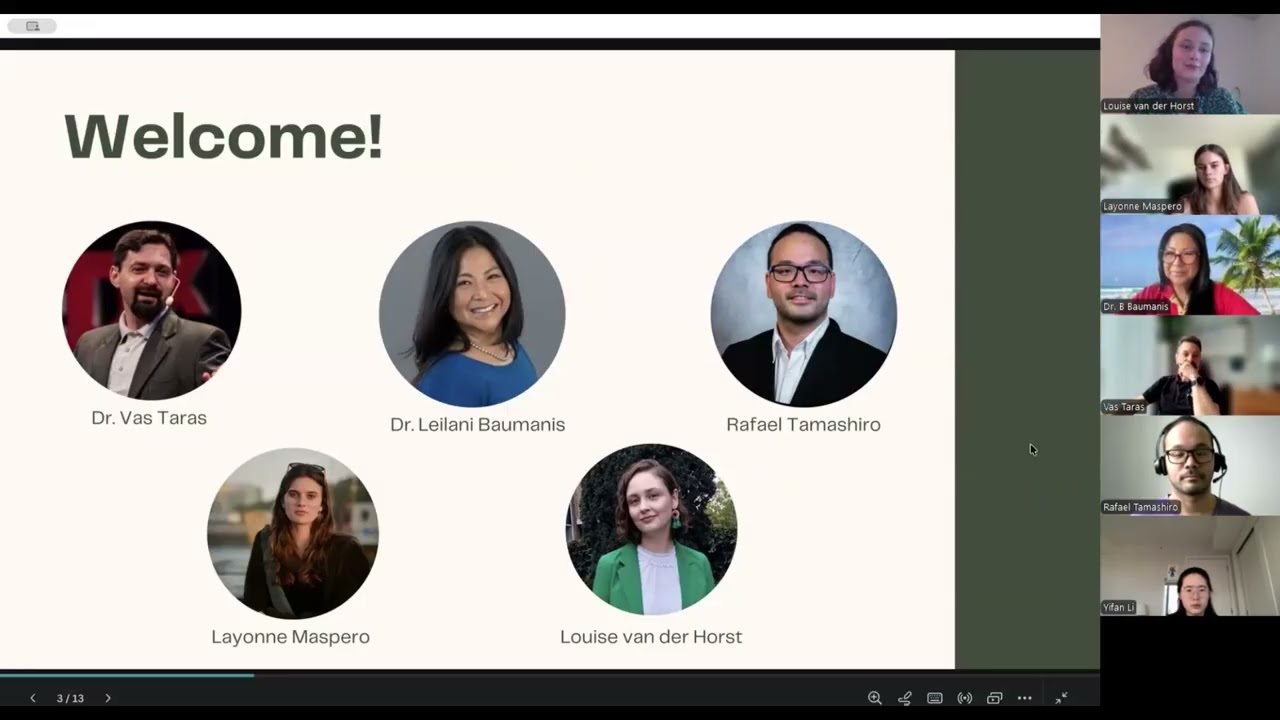This screenshot has height=720, width=1280.
Task: Exit fullscreen presentation mode
Action: pos(1061,698)
